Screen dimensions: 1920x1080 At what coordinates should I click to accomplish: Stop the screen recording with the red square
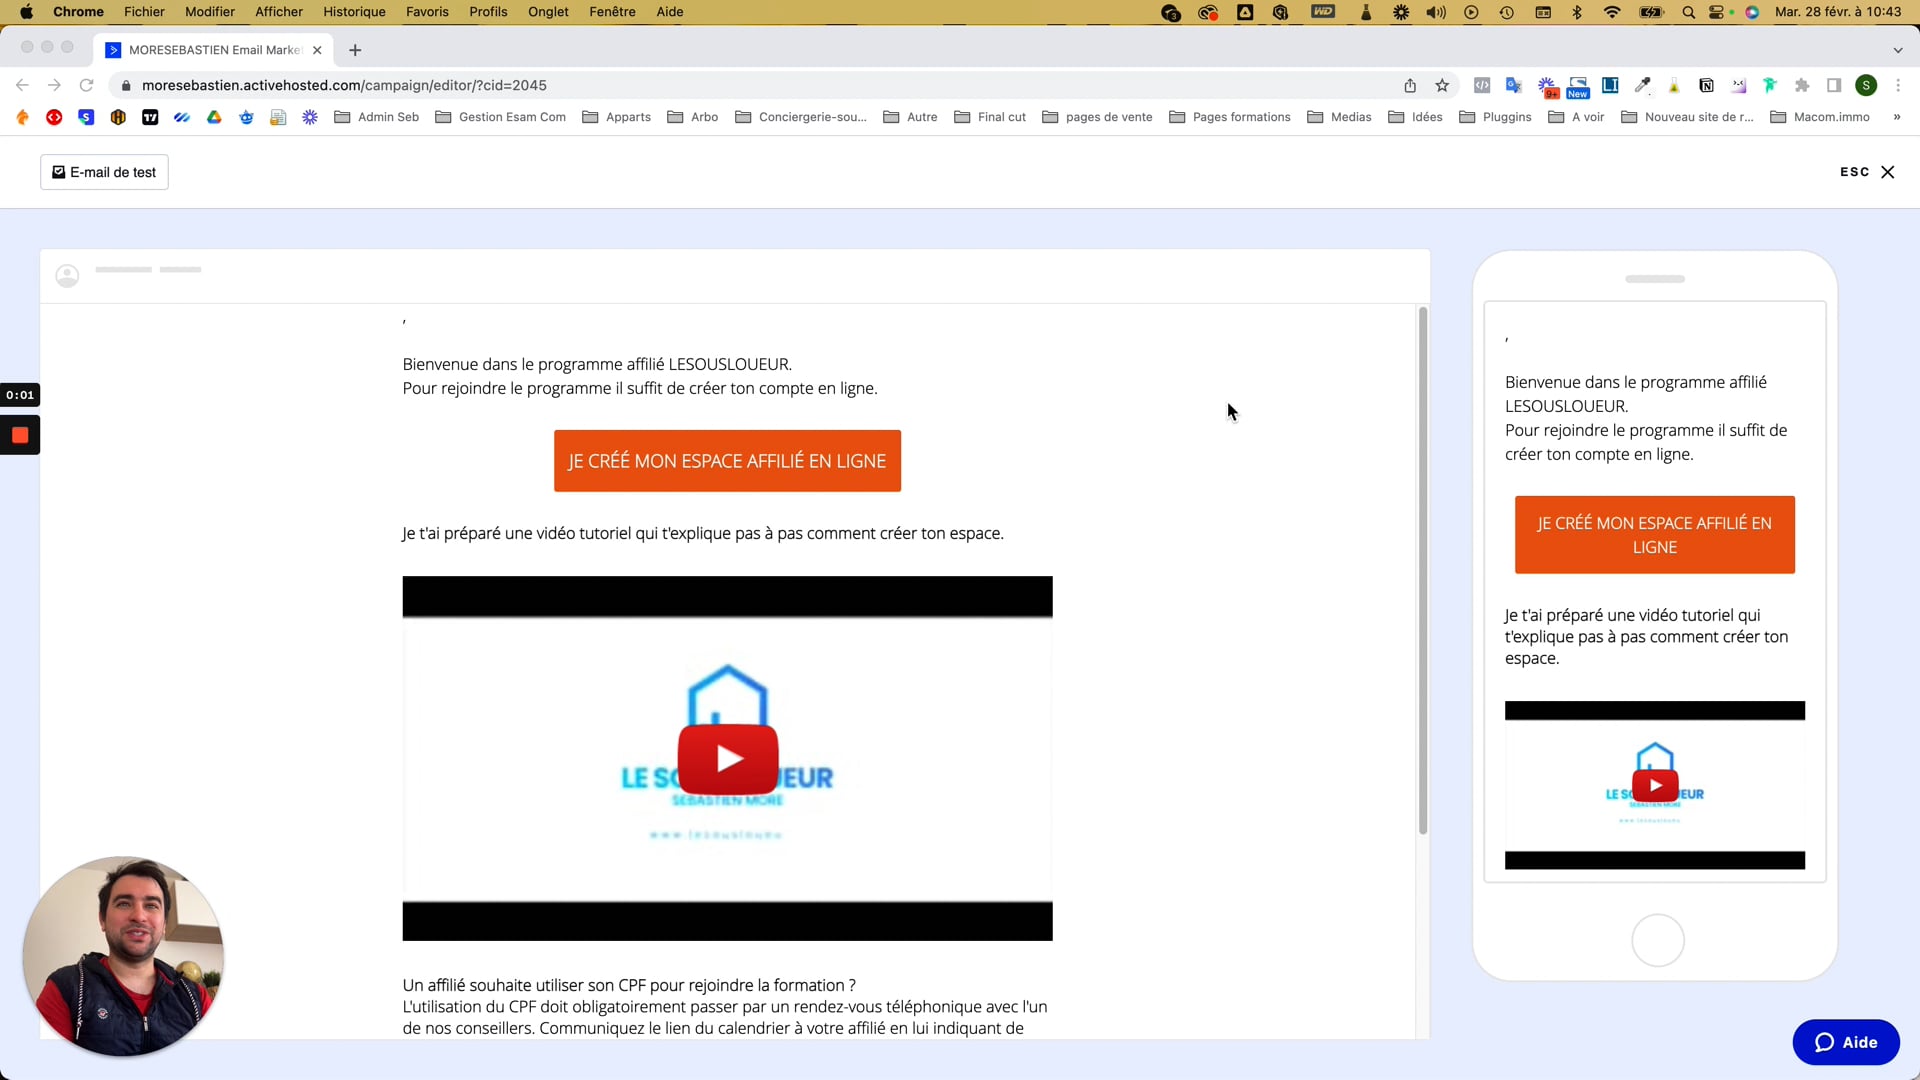click(20, 435)
